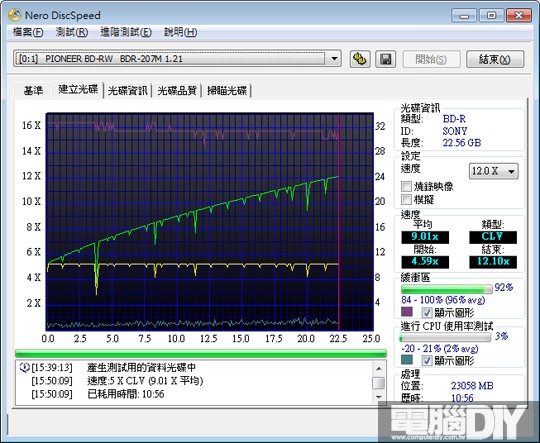The height and width of the screenshot is (443, 540).
Task: Click the log line 速度:5 X CLV
Action: coord(145,381)
